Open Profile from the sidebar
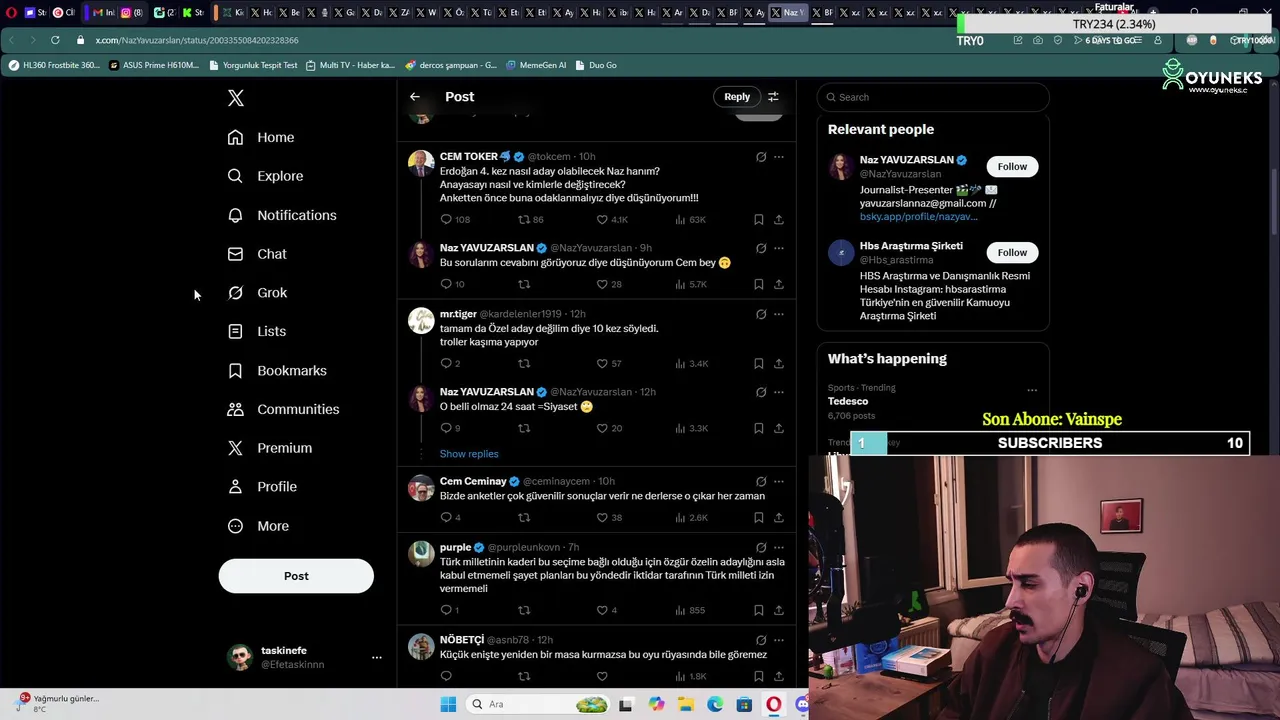Screen dimensions: 1280x720 262,487
